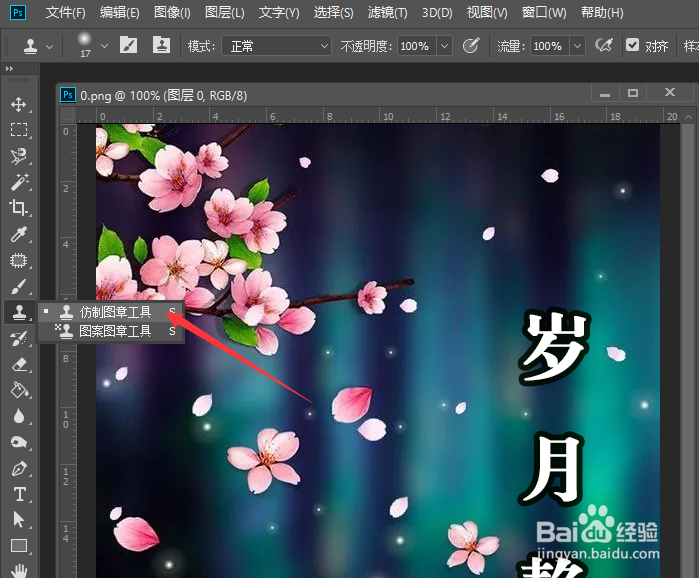
Task: Open the Window (窗口) menu
Action: (x=544, y=12)
